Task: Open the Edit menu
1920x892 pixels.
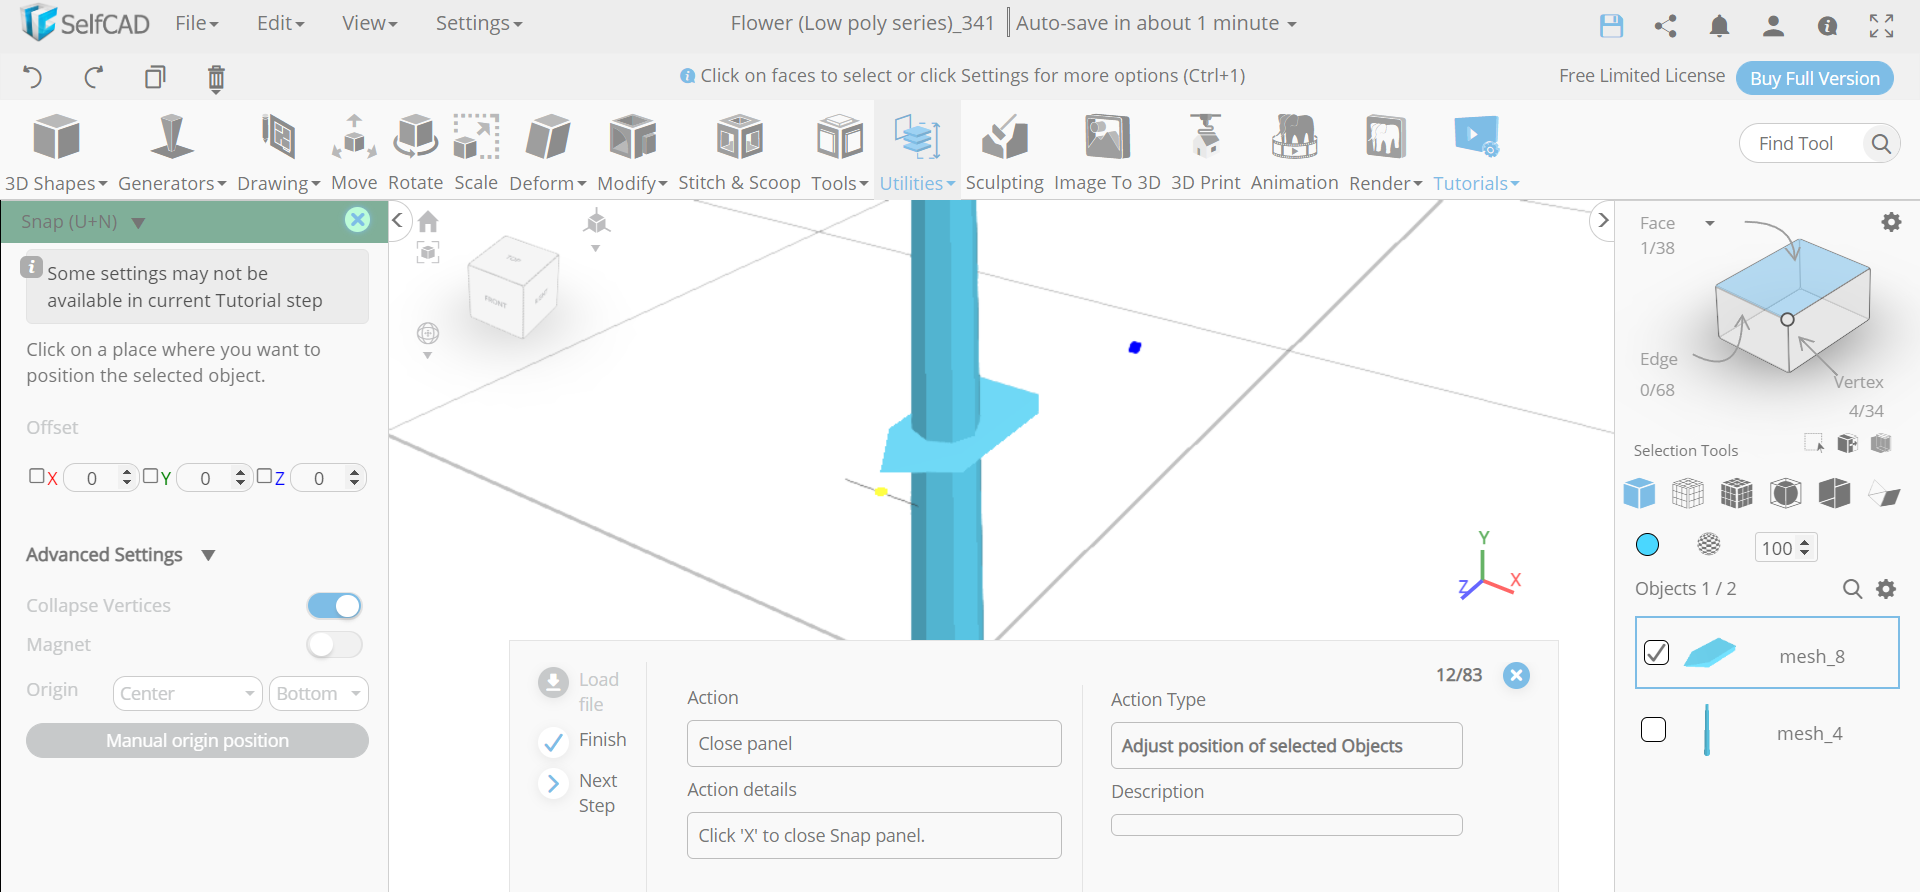Action: 280,23
